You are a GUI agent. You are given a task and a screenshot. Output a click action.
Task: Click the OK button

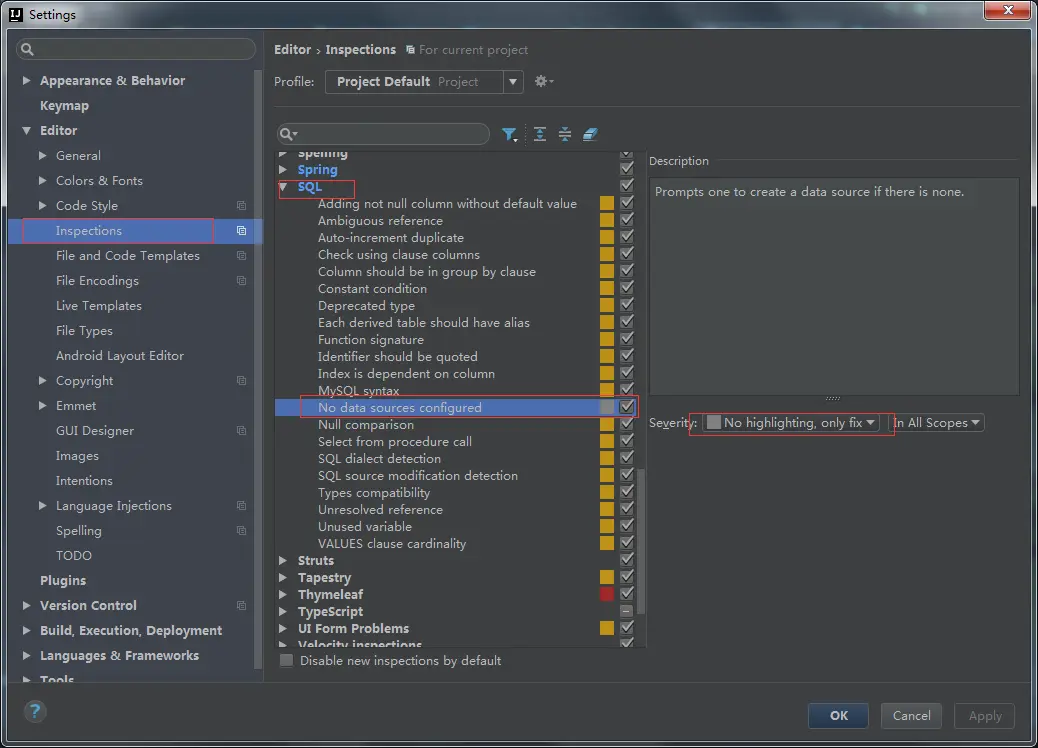(838, 716)
